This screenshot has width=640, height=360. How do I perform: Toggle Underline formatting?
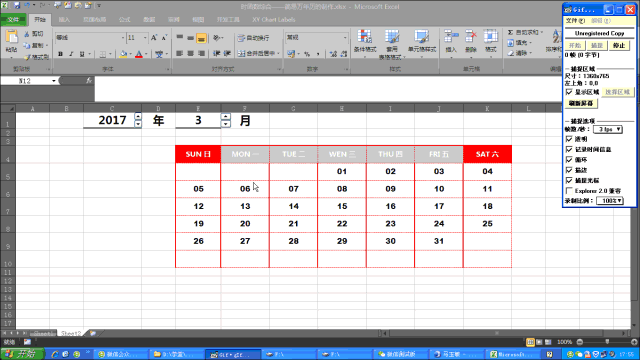(82, 54)
